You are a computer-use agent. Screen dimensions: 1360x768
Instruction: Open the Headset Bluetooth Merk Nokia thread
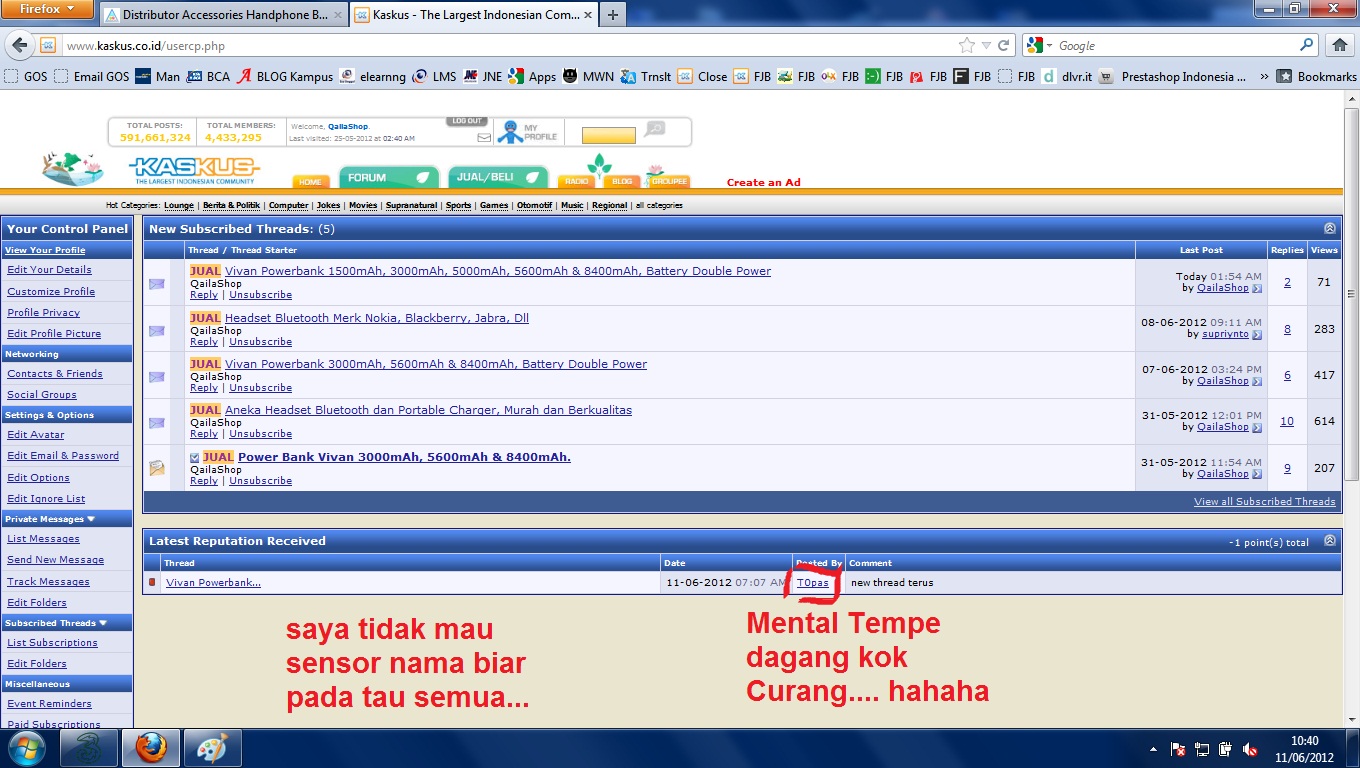pos(377,318)
